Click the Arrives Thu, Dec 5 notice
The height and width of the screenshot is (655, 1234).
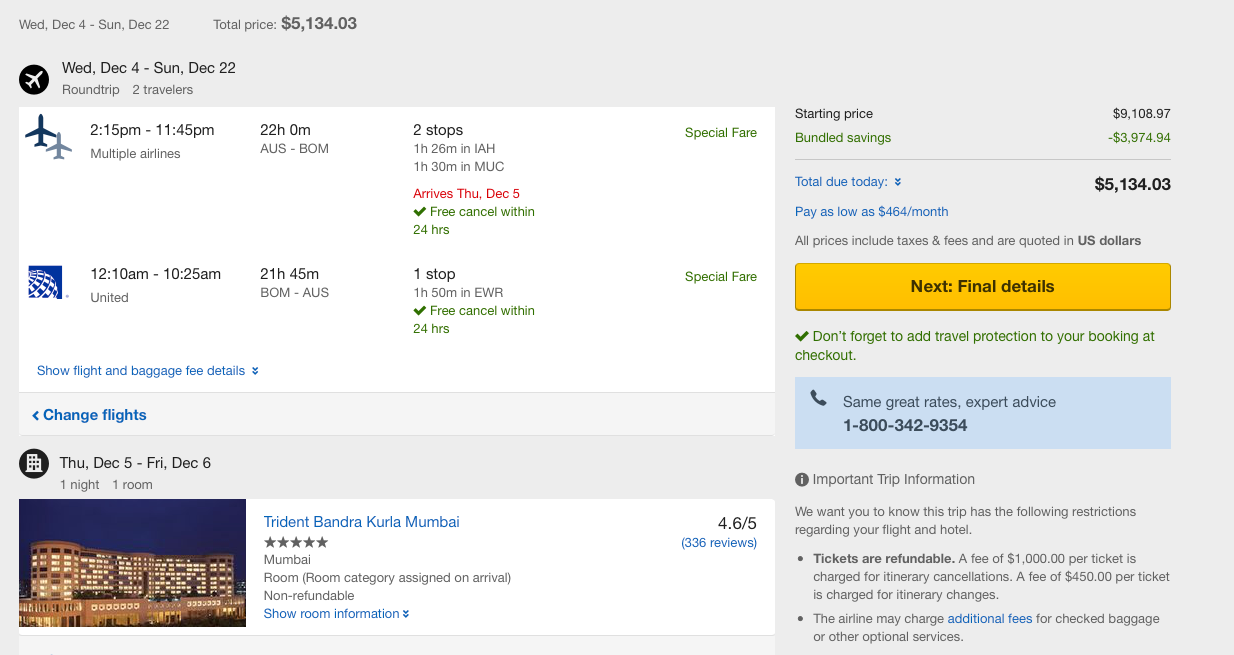point(467,194)
